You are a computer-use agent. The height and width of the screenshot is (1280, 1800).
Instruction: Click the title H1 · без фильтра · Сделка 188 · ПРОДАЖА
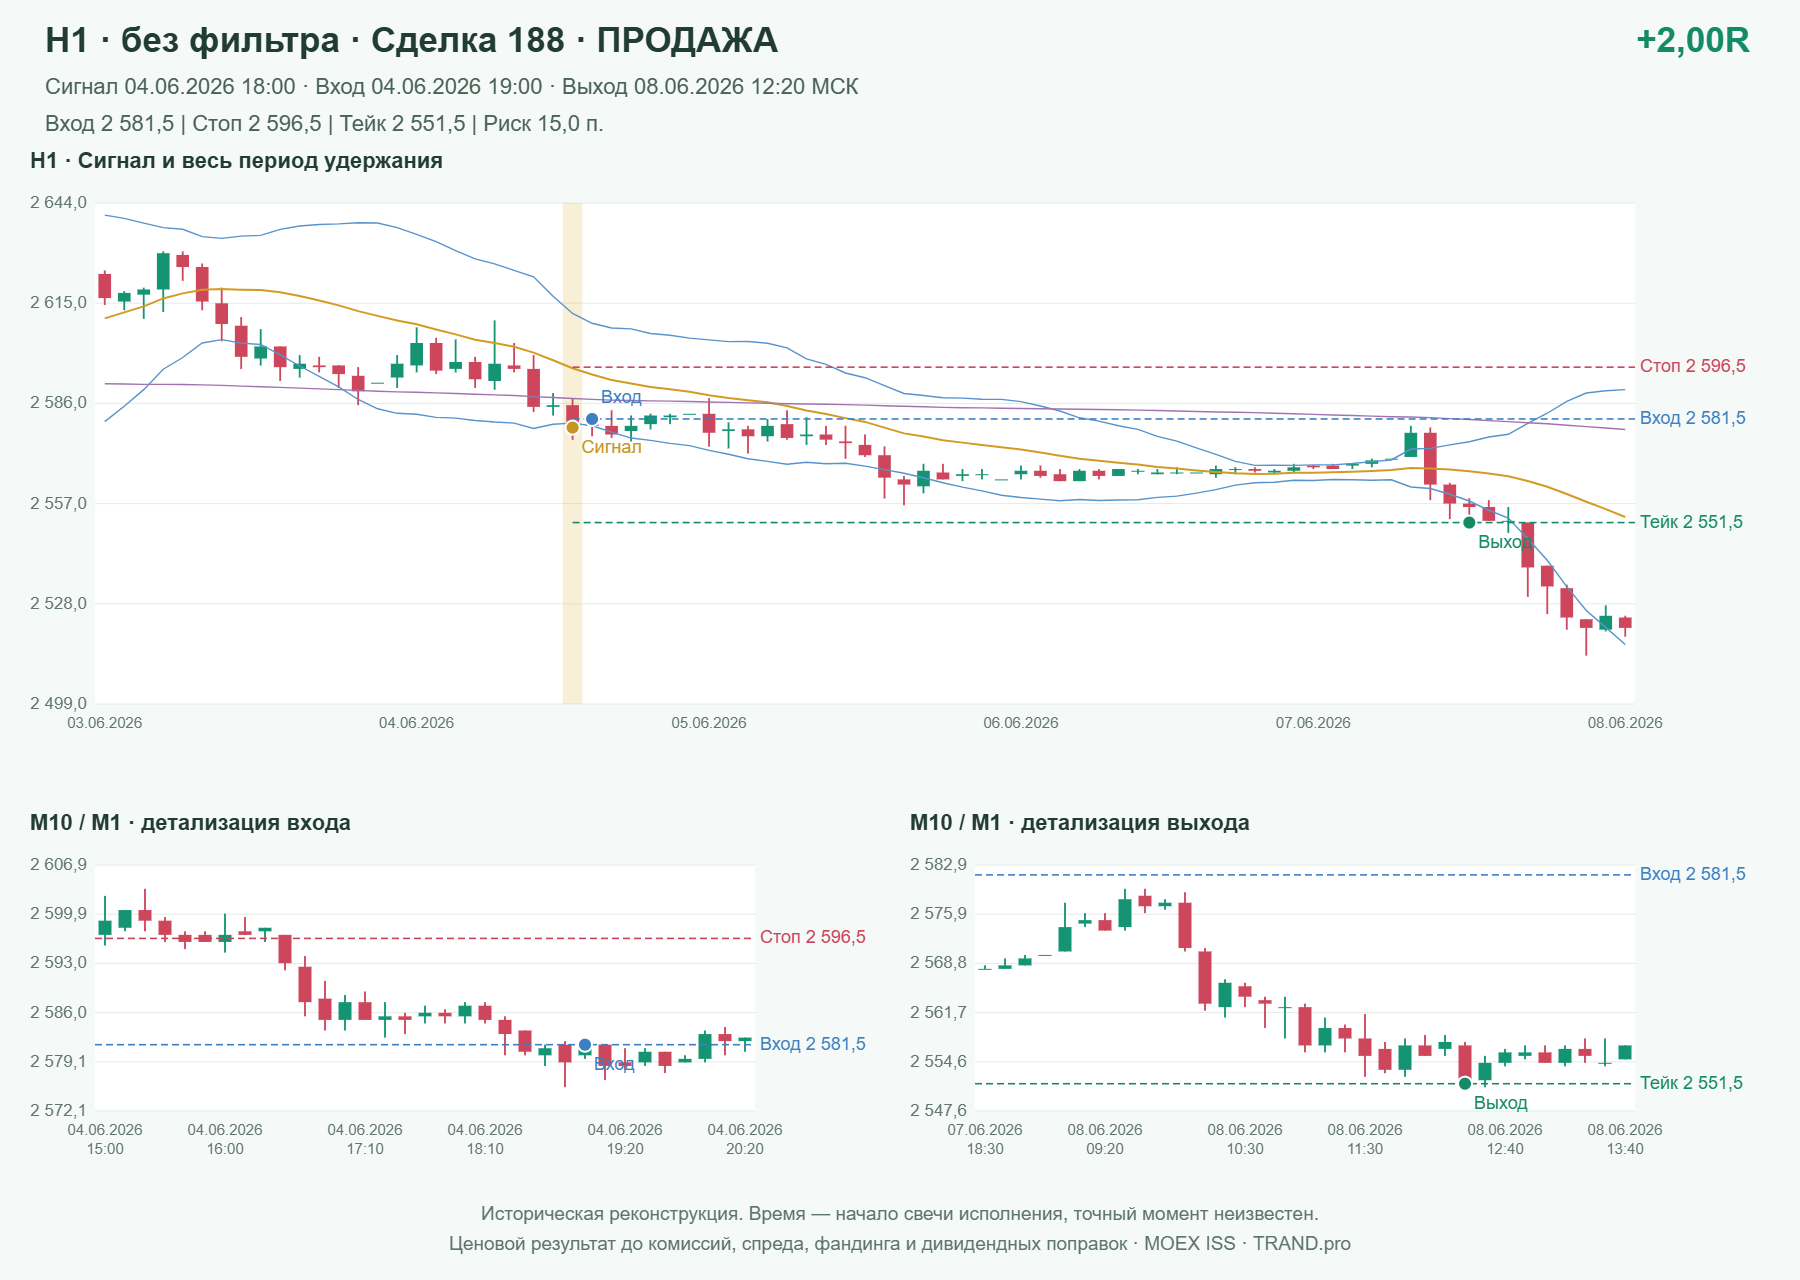point(411,40)
